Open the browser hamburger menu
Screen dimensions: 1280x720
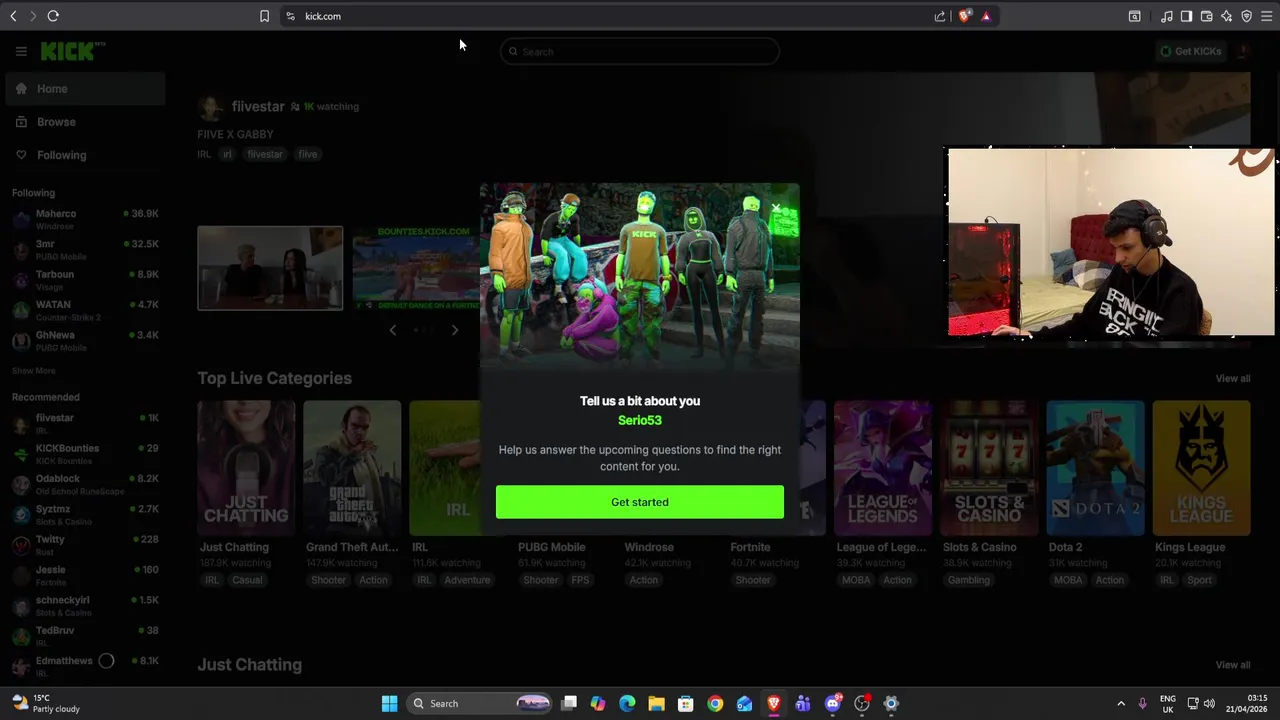point(1267,16)
